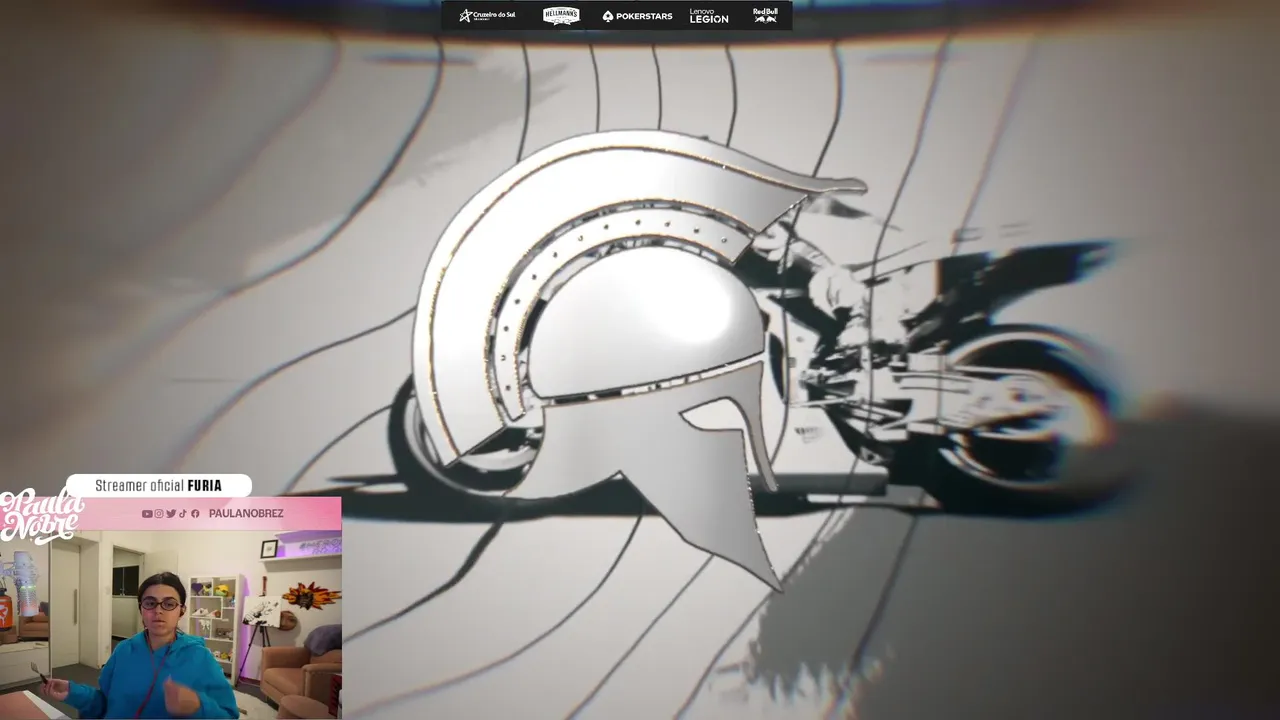
Task: Click the Instagram icon in pink banner
Action: [159, 513]
